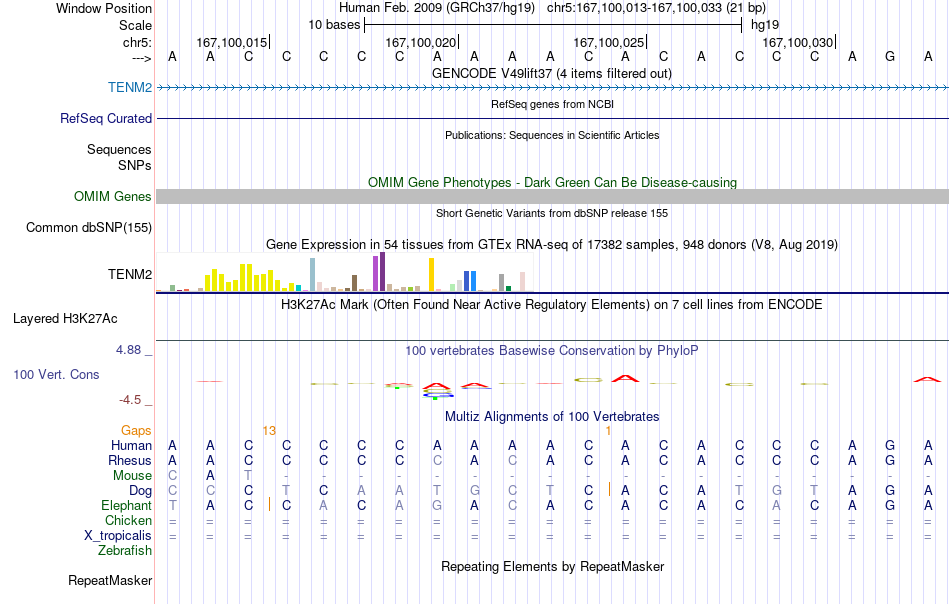Select the Elephant species row label
Viewport: 950px width, 604px height.
126,505
